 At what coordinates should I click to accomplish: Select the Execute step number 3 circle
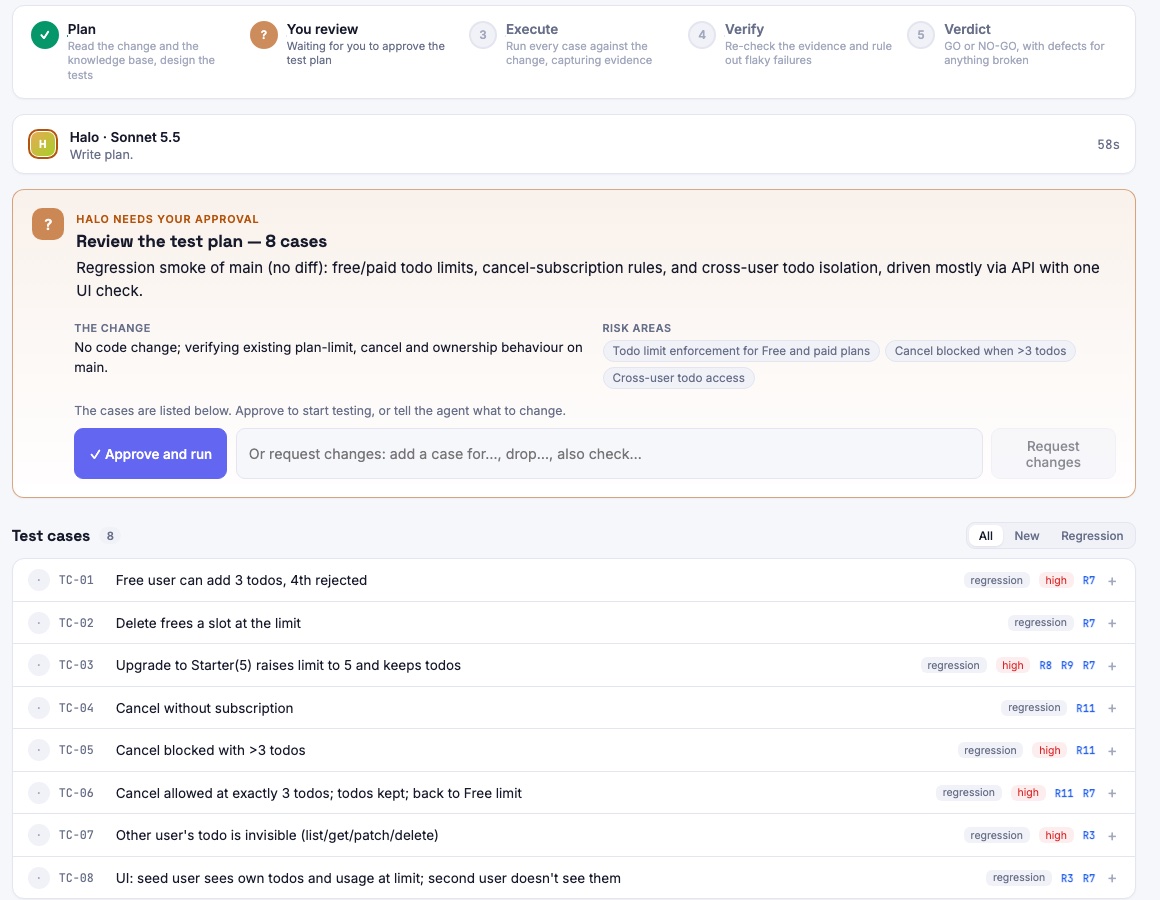coord(482,35)
